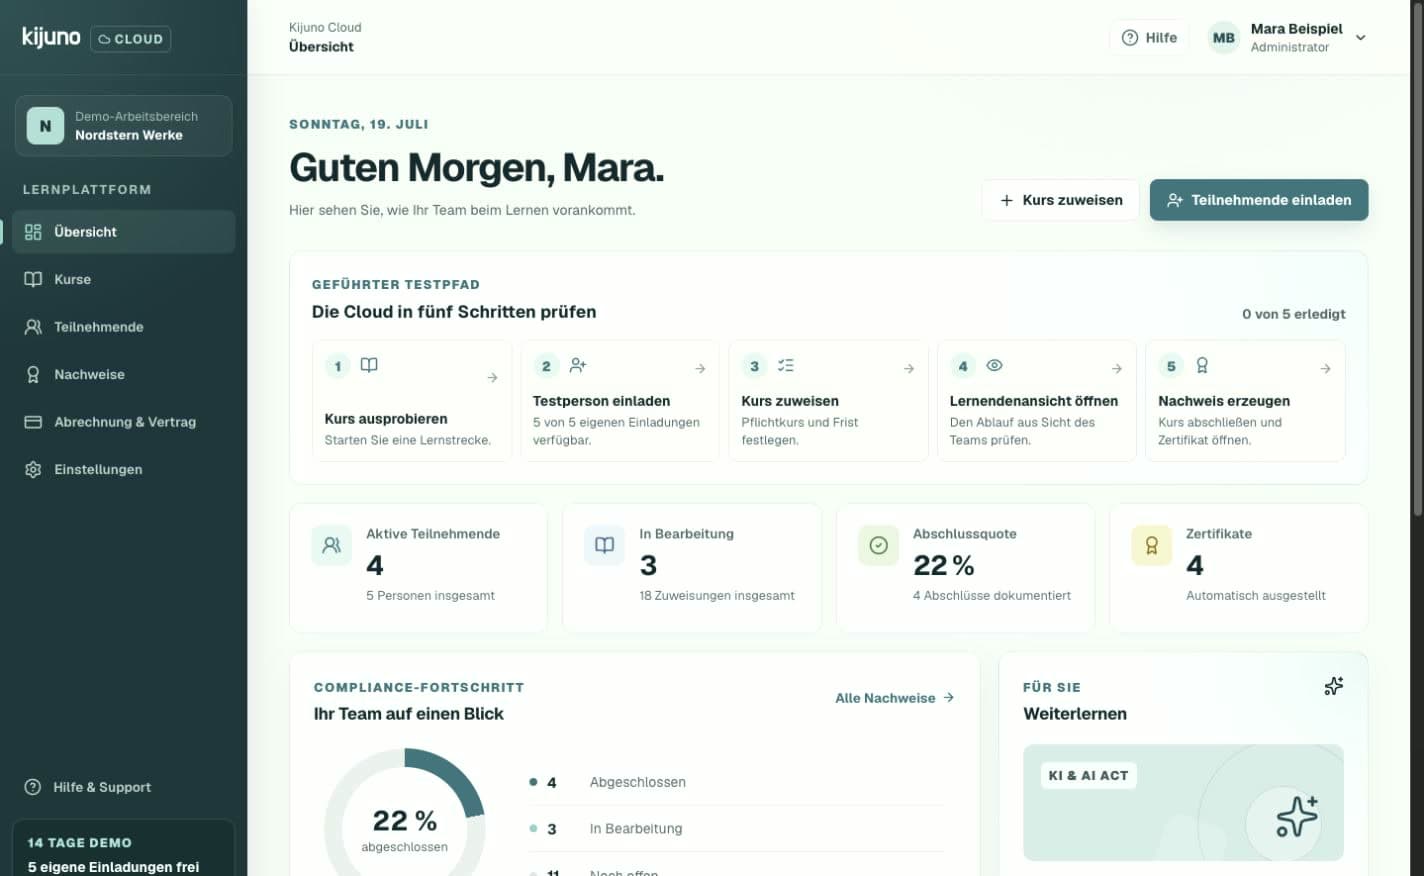Click the kijuno logo
This screenshot has height=876, width=1424.
51,37
